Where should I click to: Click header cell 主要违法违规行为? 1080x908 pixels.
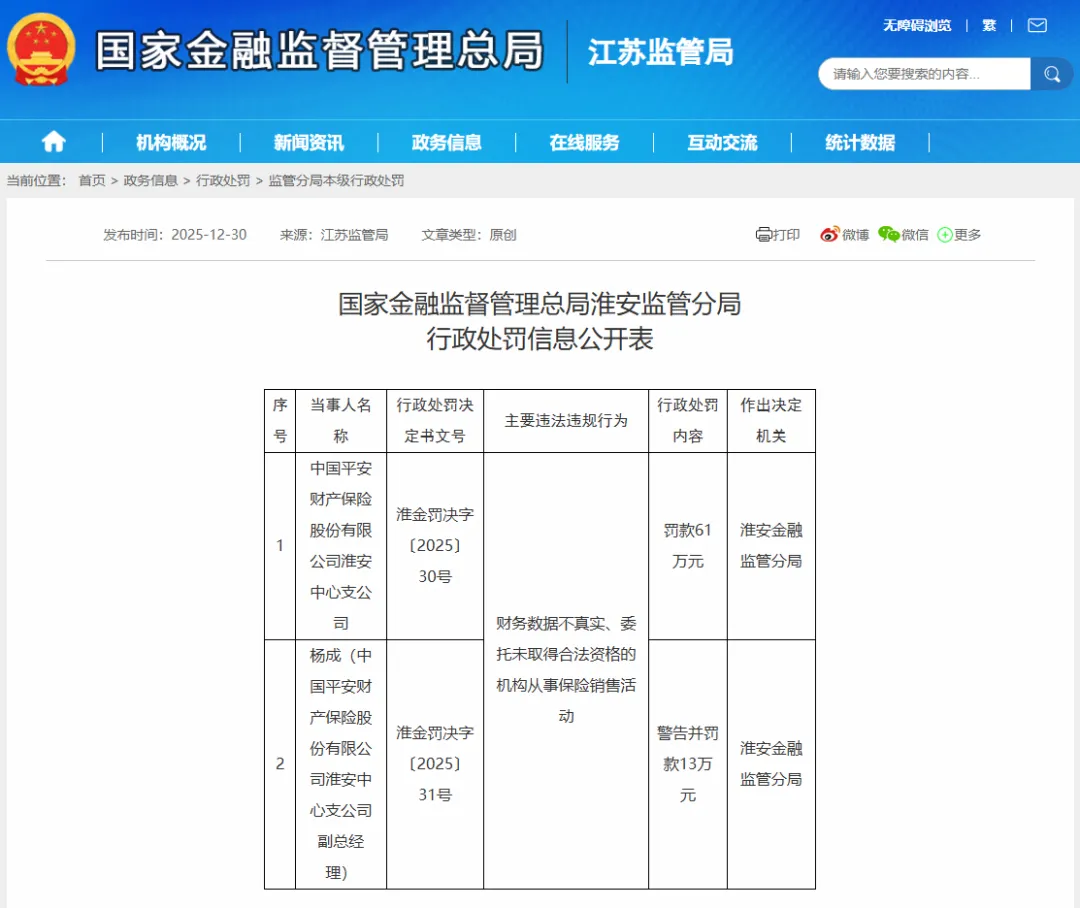[x=565, y=420]
